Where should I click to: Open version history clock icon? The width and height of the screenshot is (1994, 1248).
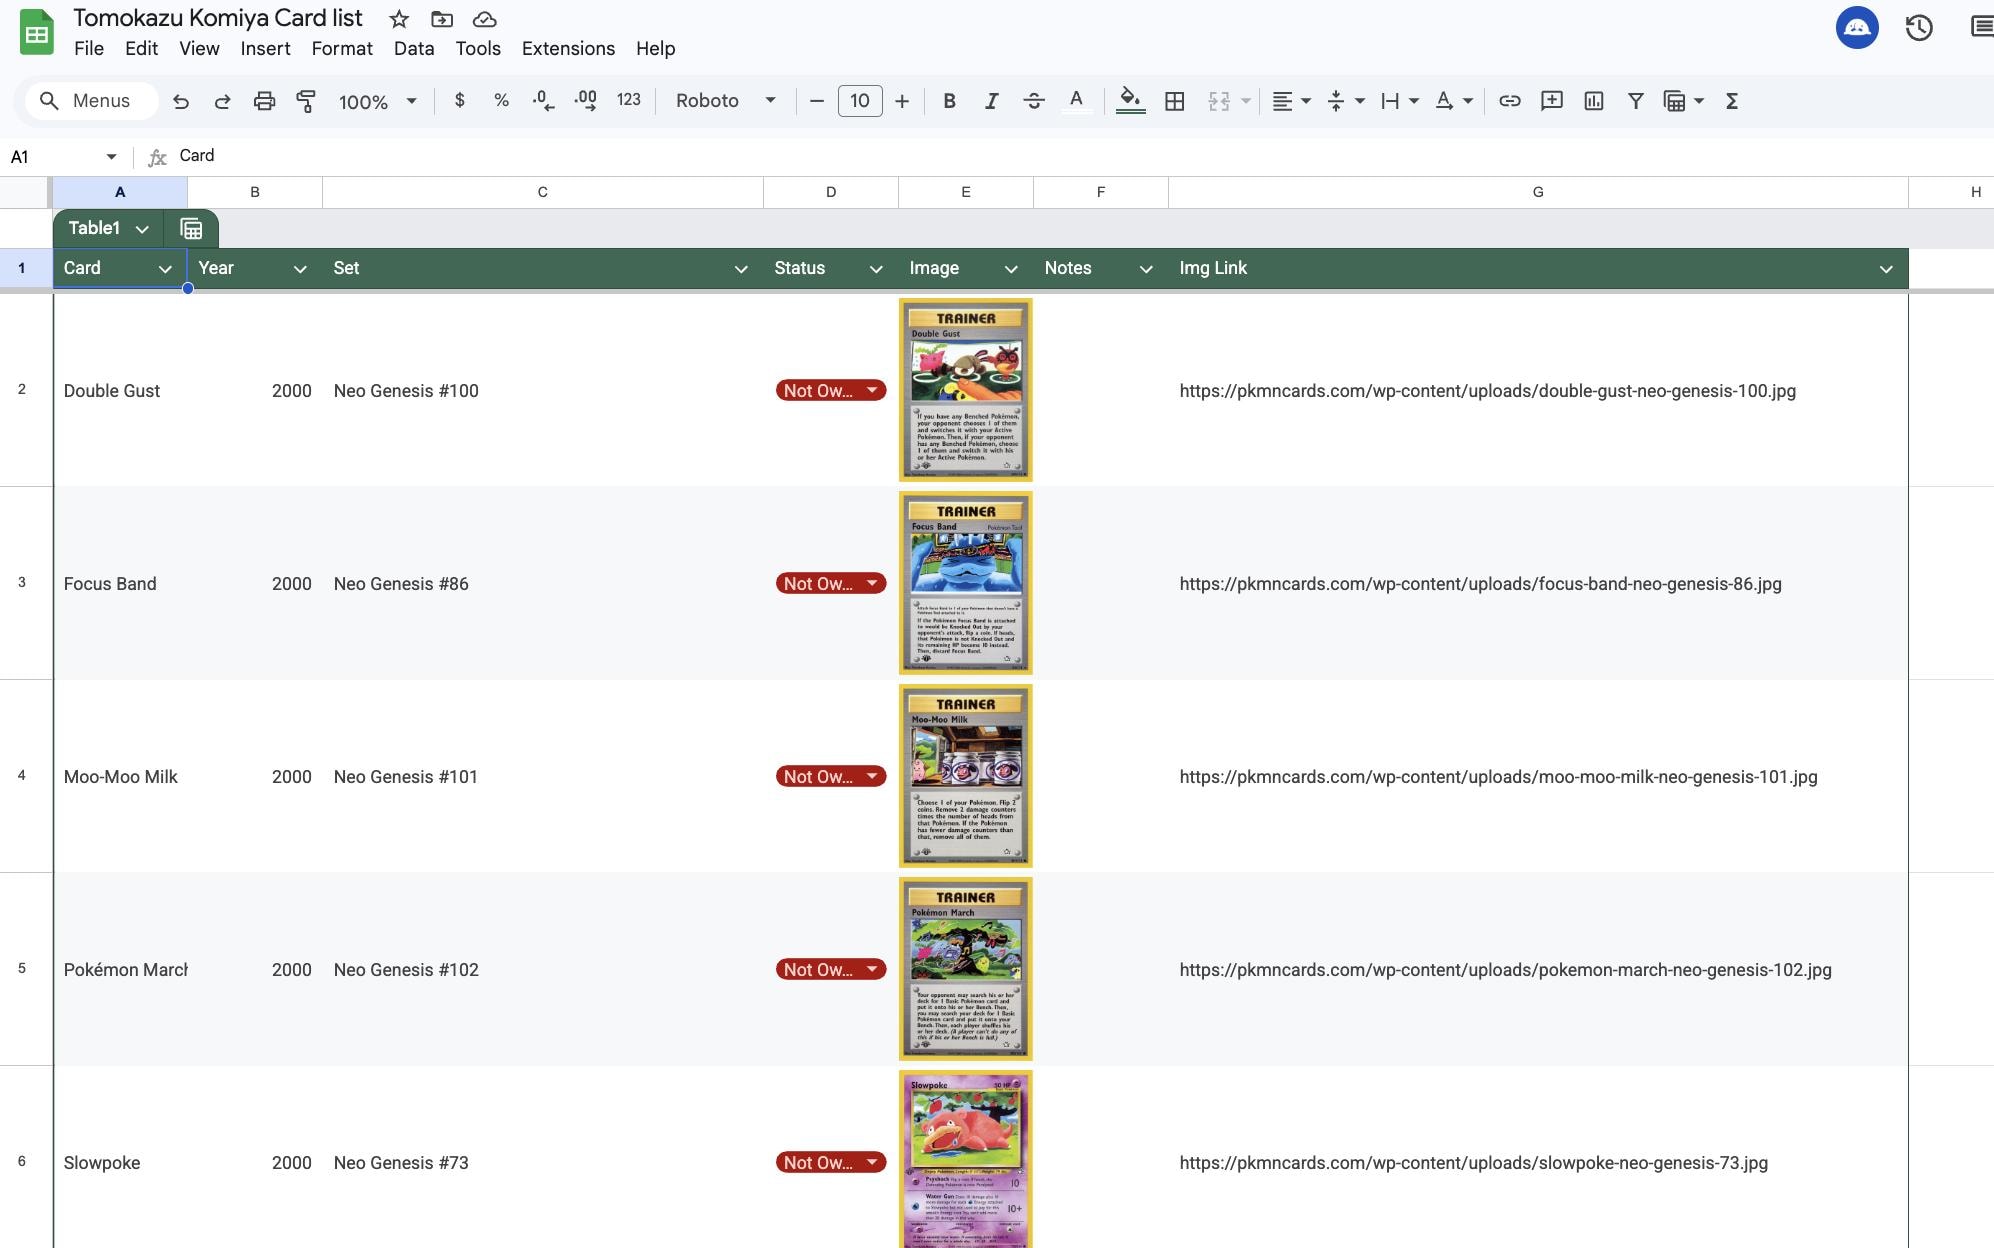[1919, 28]
